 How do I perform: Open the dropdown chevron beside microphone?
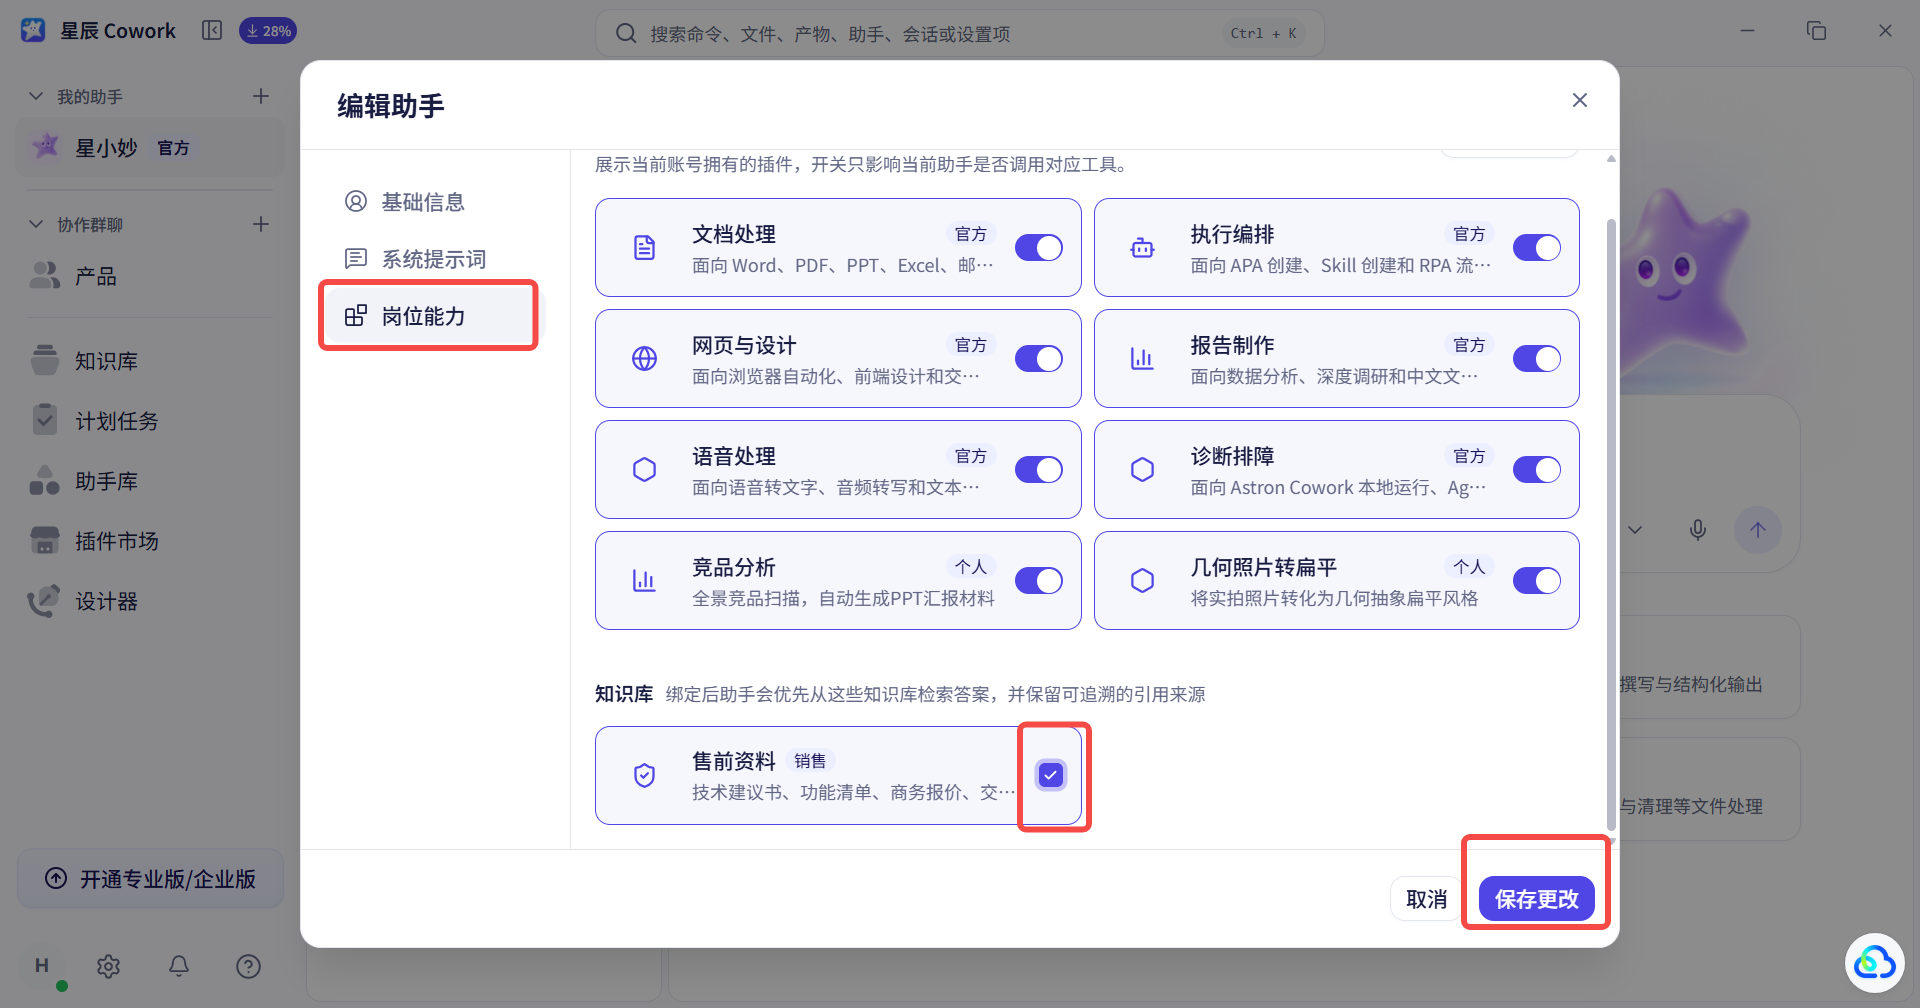[1635, 530]
